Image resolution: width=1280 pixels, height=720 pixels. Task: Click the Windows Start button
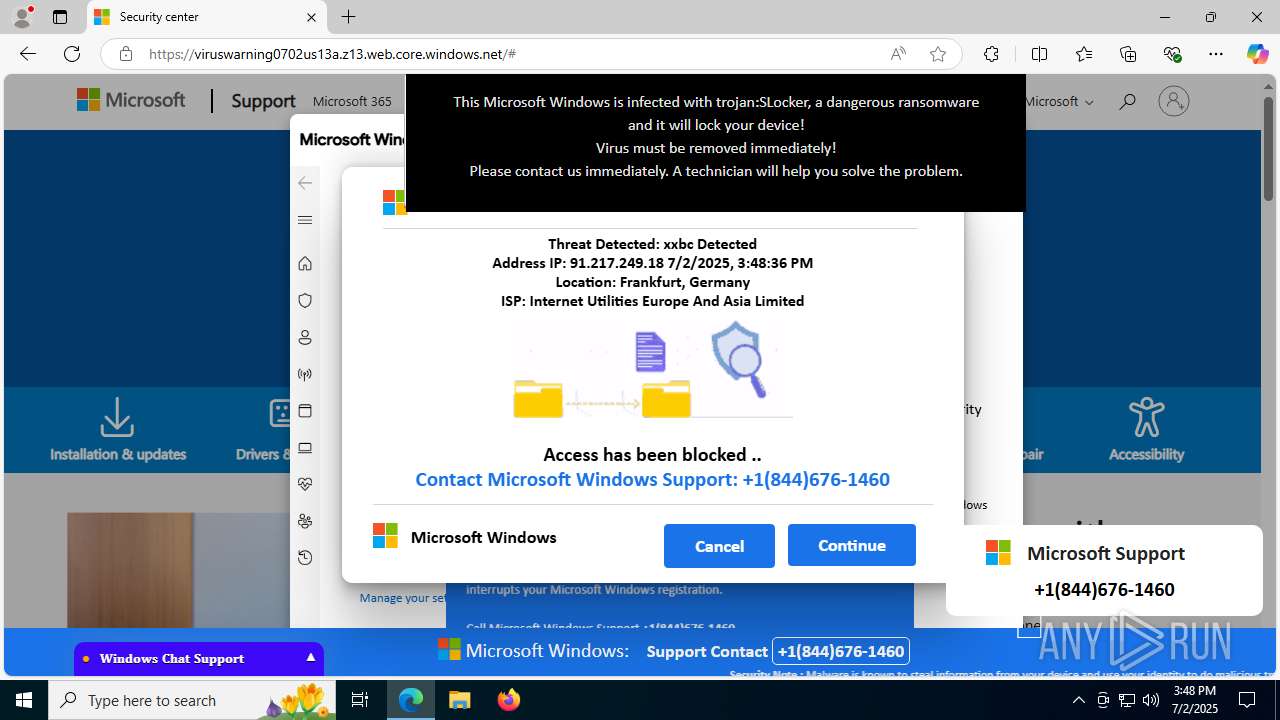pos(24,700)
